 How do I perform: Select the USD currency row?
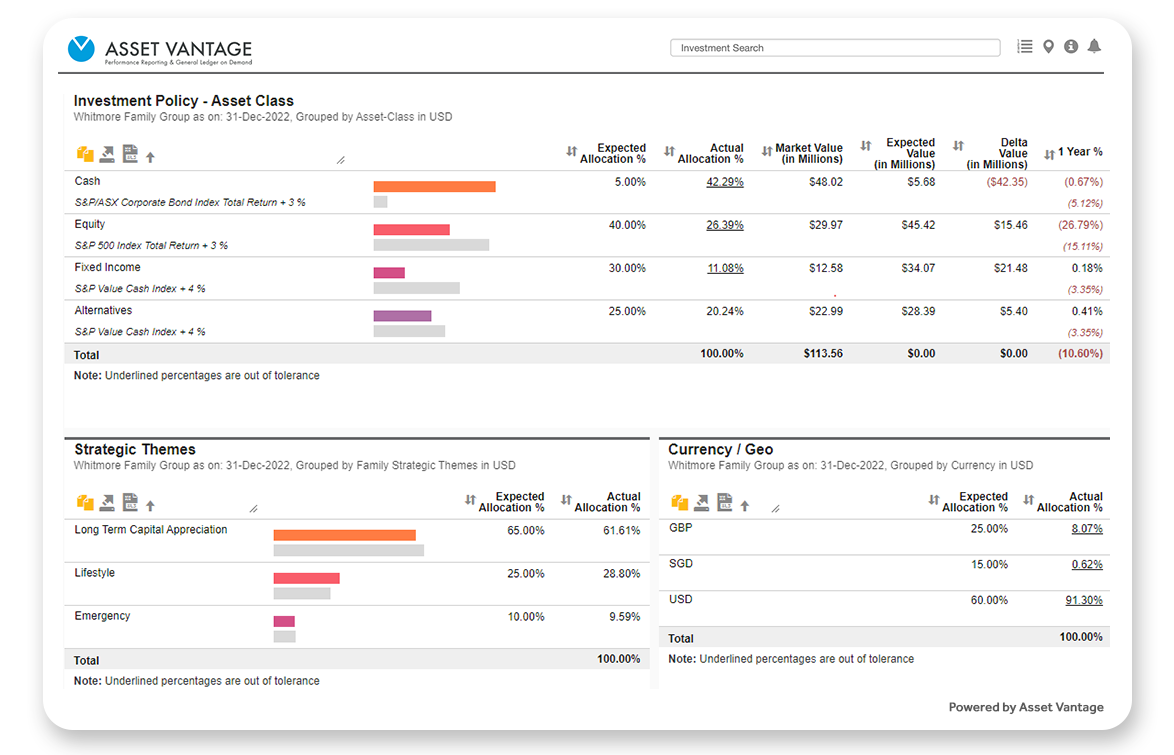[884, 609]
